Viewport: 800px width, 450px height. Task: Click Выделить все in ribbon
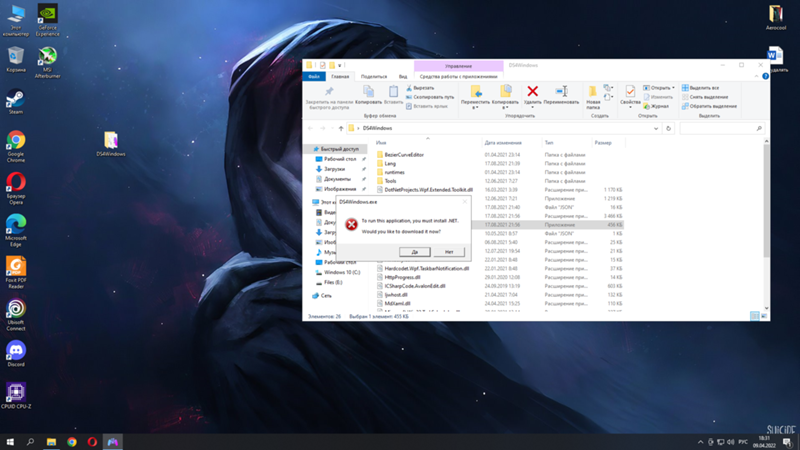(701, 88)
